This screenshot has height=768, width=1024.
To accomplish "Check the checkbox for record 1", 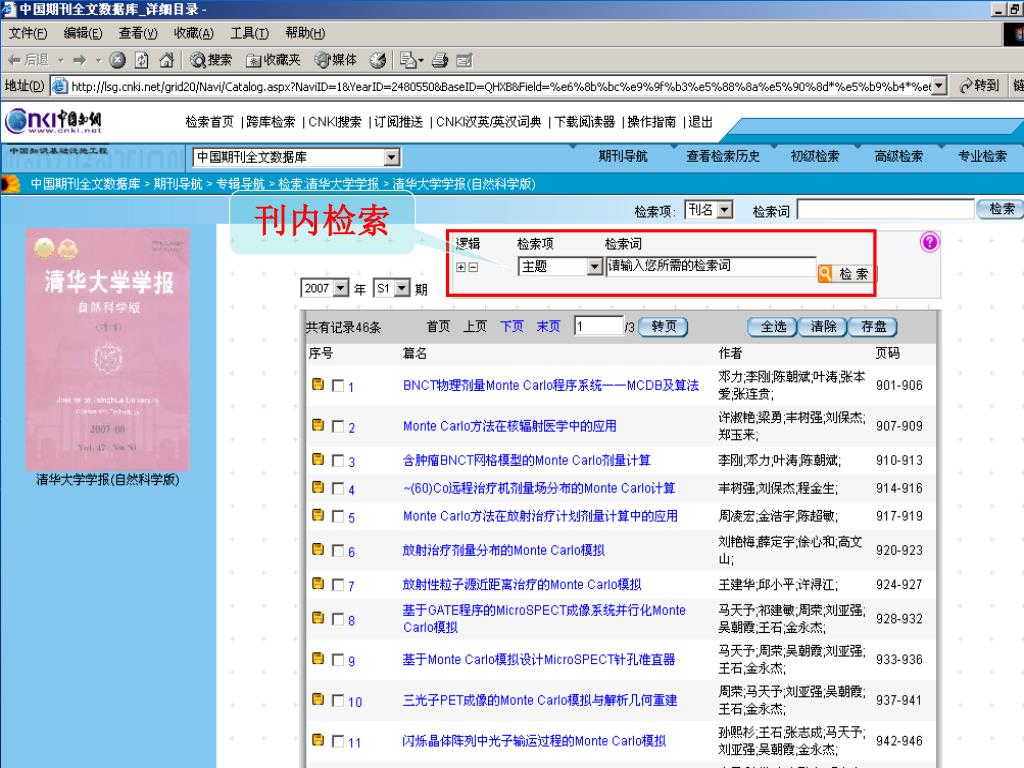I will point(338,386).
